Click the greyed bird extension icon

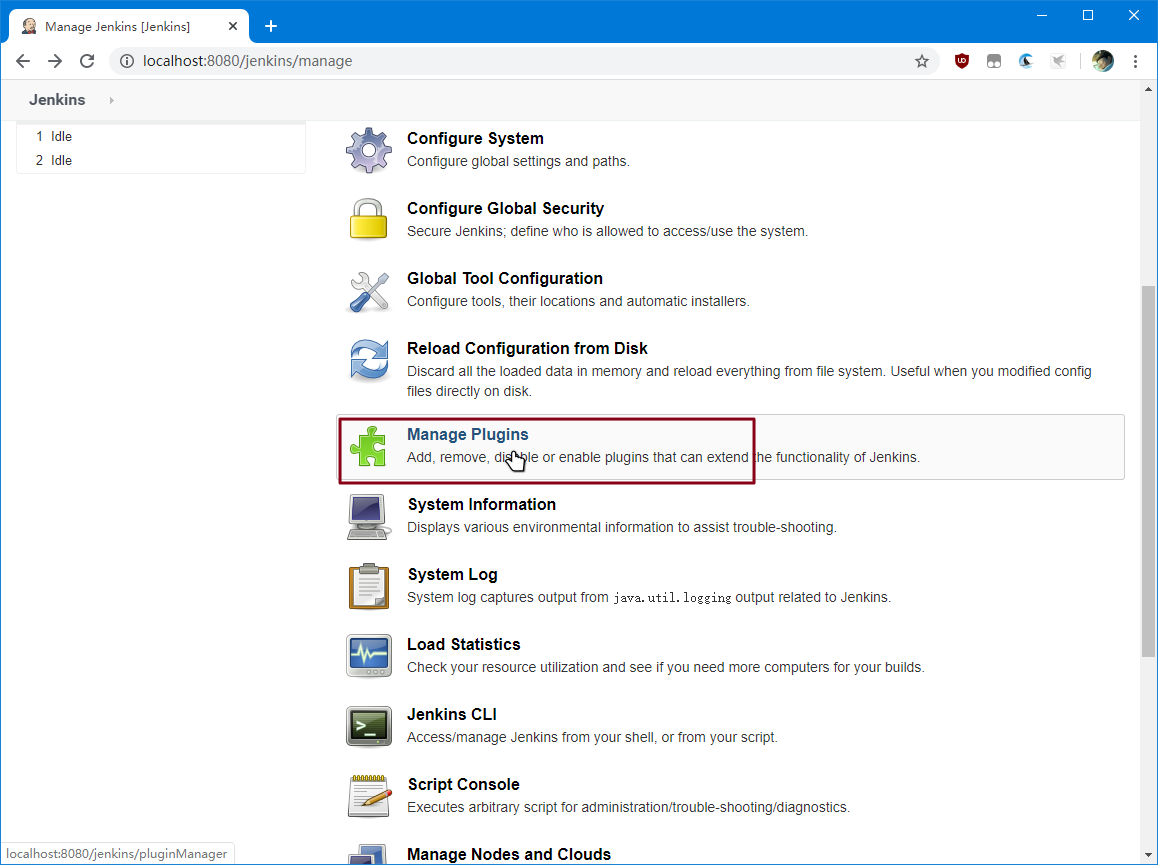click(1058, 61)
